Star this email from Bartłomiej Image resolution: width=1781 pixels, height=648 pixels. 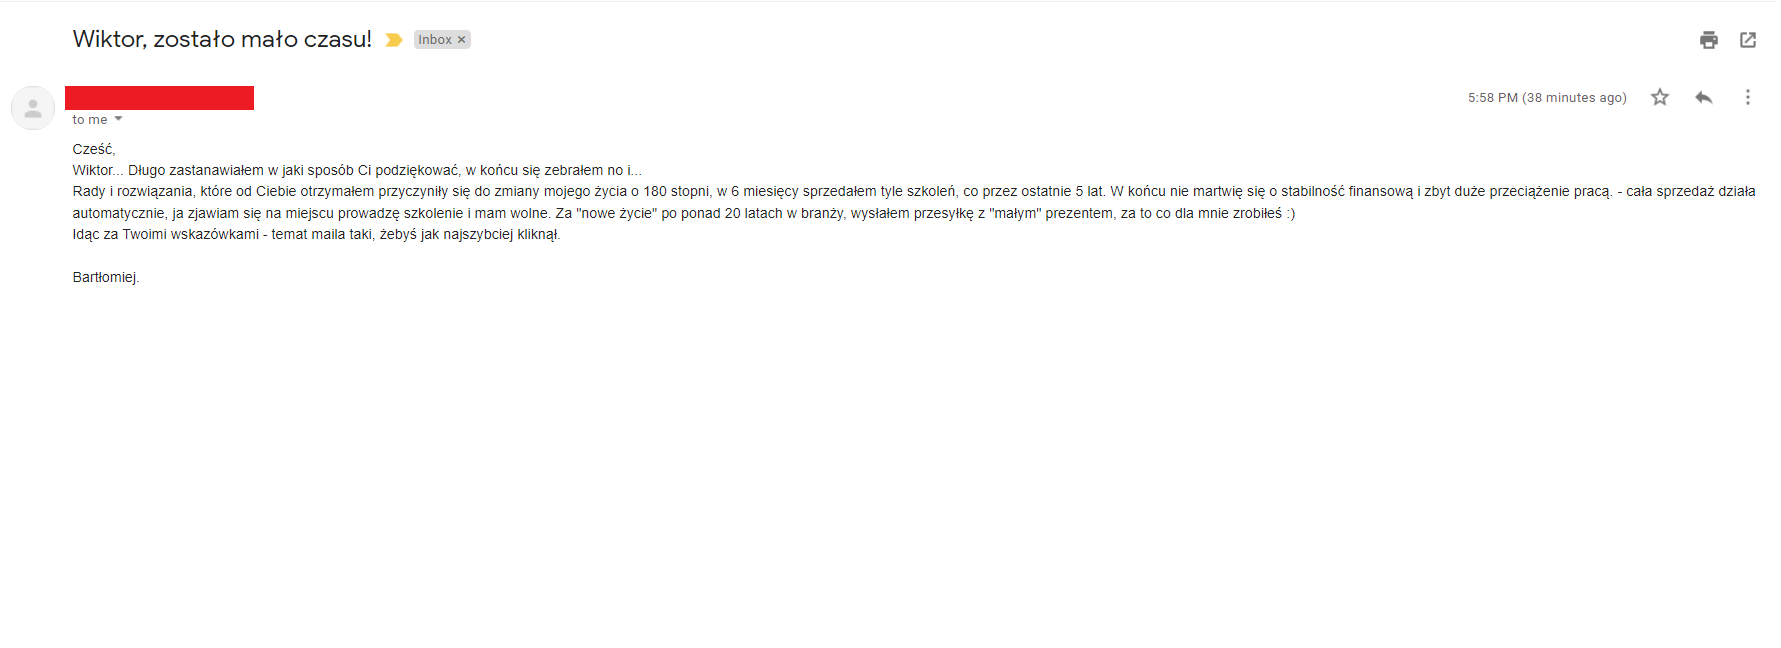(1660, 97)
